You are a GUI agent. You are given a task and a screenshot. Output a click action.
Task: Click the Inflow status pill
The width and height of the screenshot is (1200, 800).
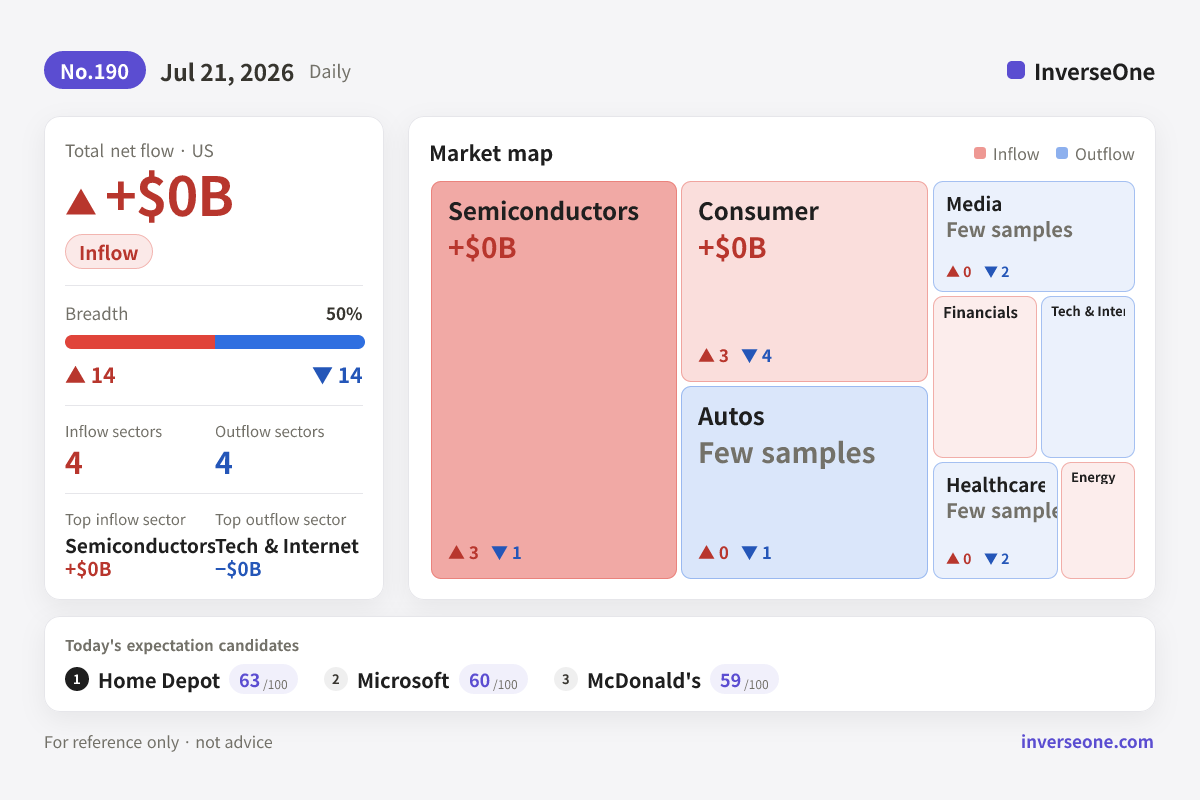[x=109, y=252]
